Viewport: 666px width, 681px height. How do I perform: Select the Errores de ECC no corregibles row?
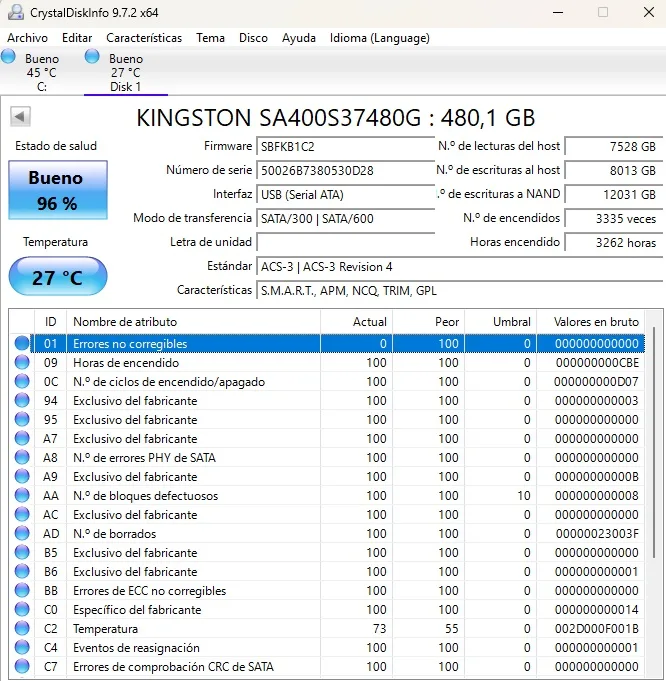(327, 591)
